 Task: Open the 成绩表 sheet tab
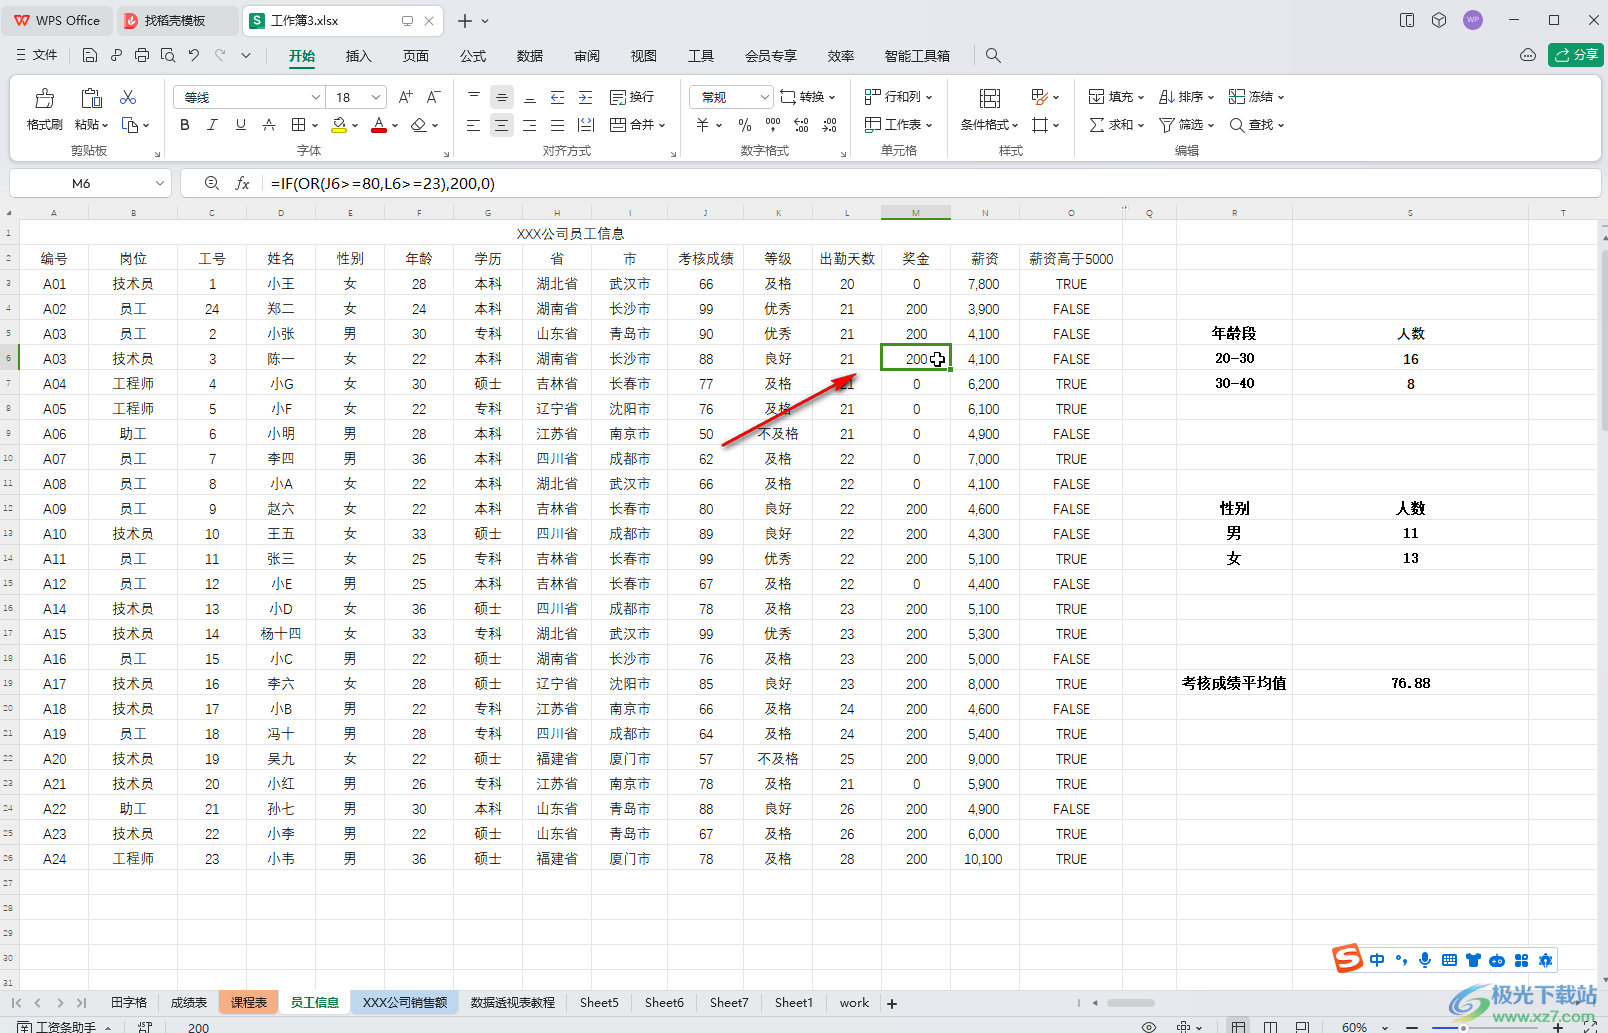(x=188, y=1003)
